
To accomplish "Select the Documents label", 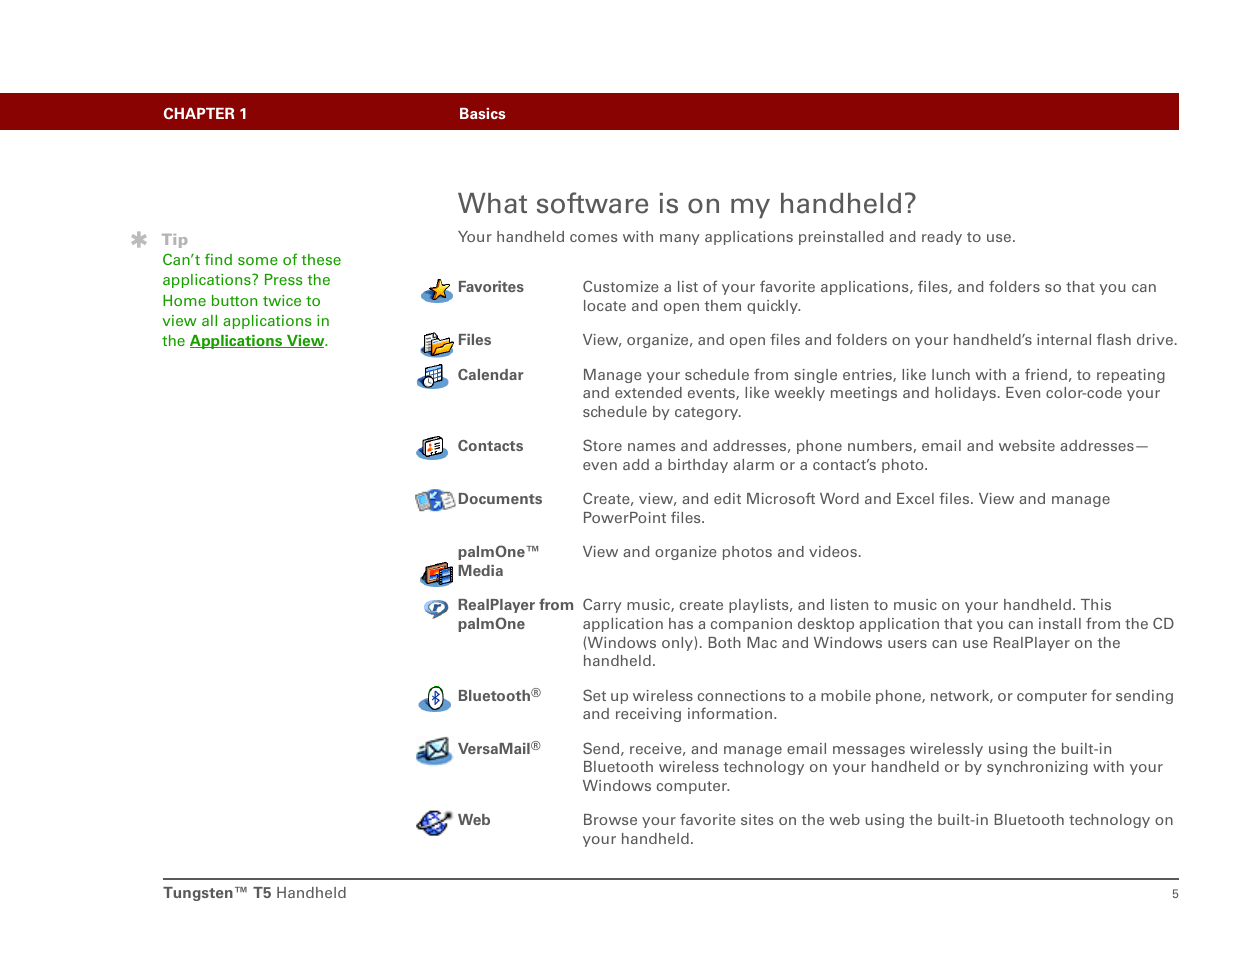I will [x=500, y=499].
